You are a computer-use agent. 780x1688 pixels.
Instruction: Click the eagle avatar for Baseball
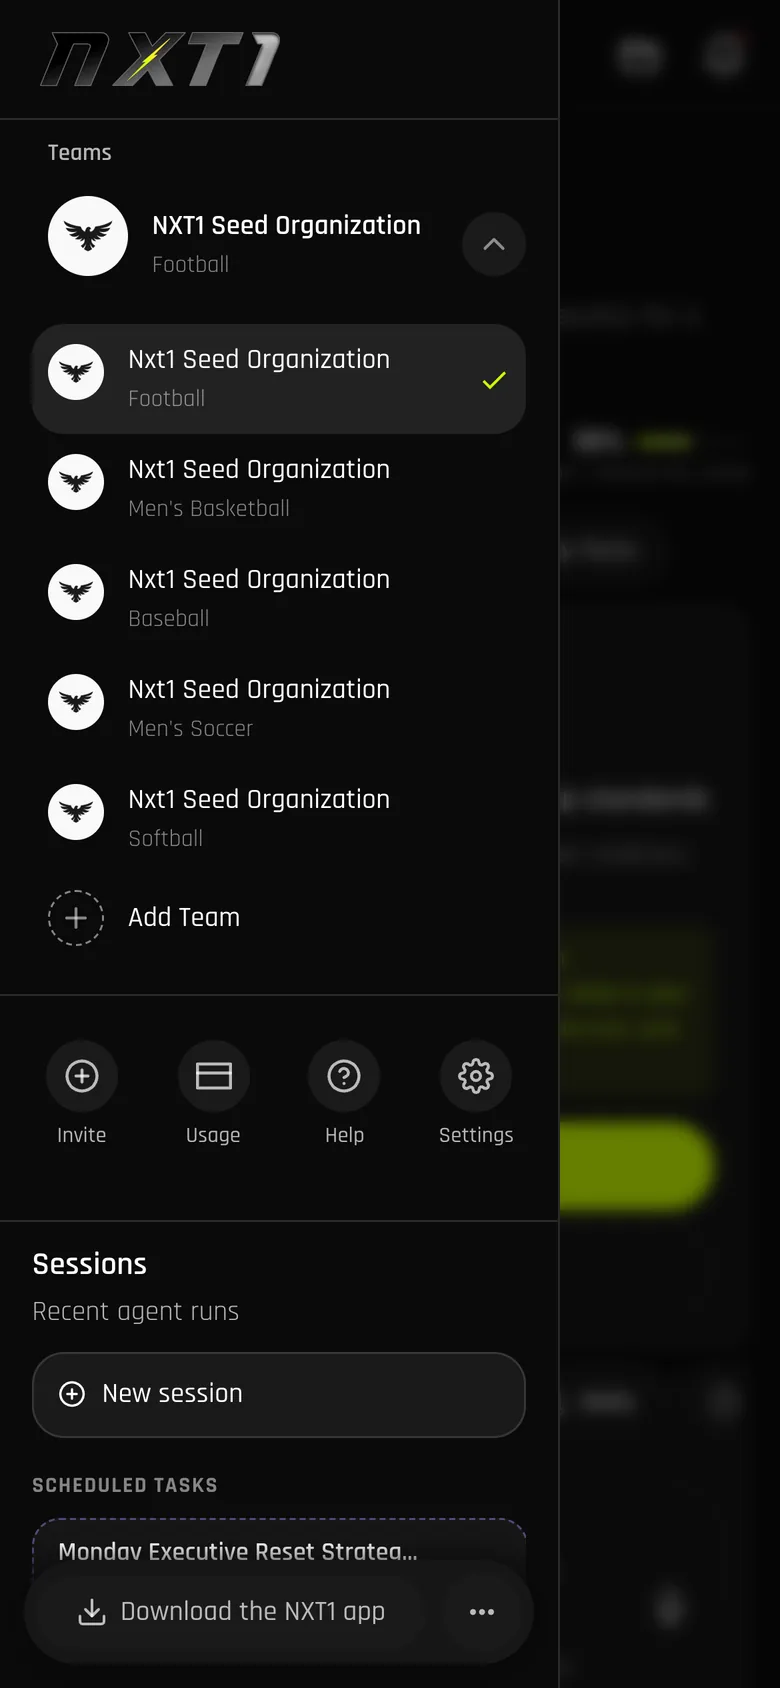pos(76,592)
